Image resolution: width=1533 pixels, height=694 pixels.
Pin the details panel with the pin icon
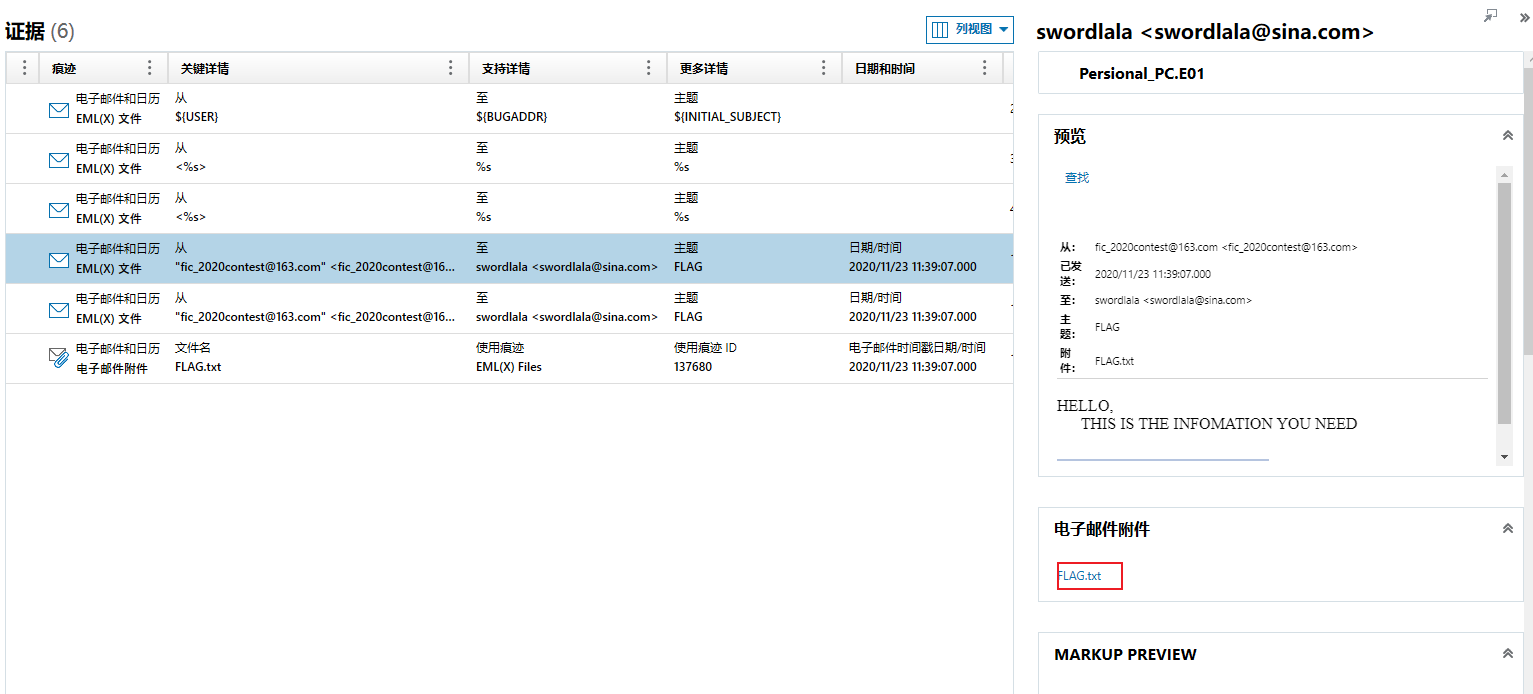1490,16
